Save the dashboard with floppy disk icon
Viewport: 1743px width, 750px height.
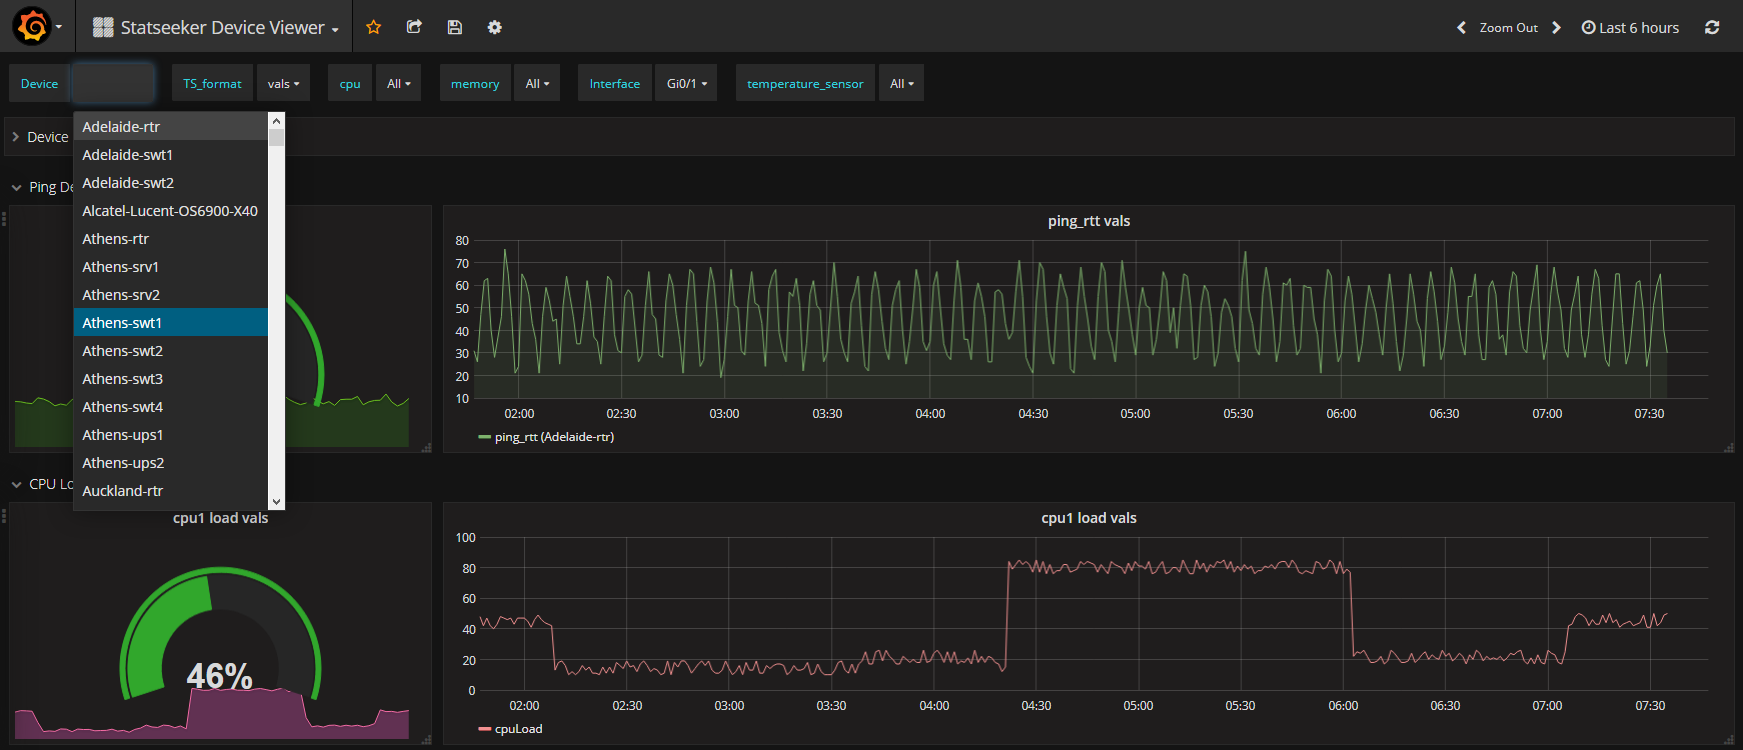coord(455,27)
